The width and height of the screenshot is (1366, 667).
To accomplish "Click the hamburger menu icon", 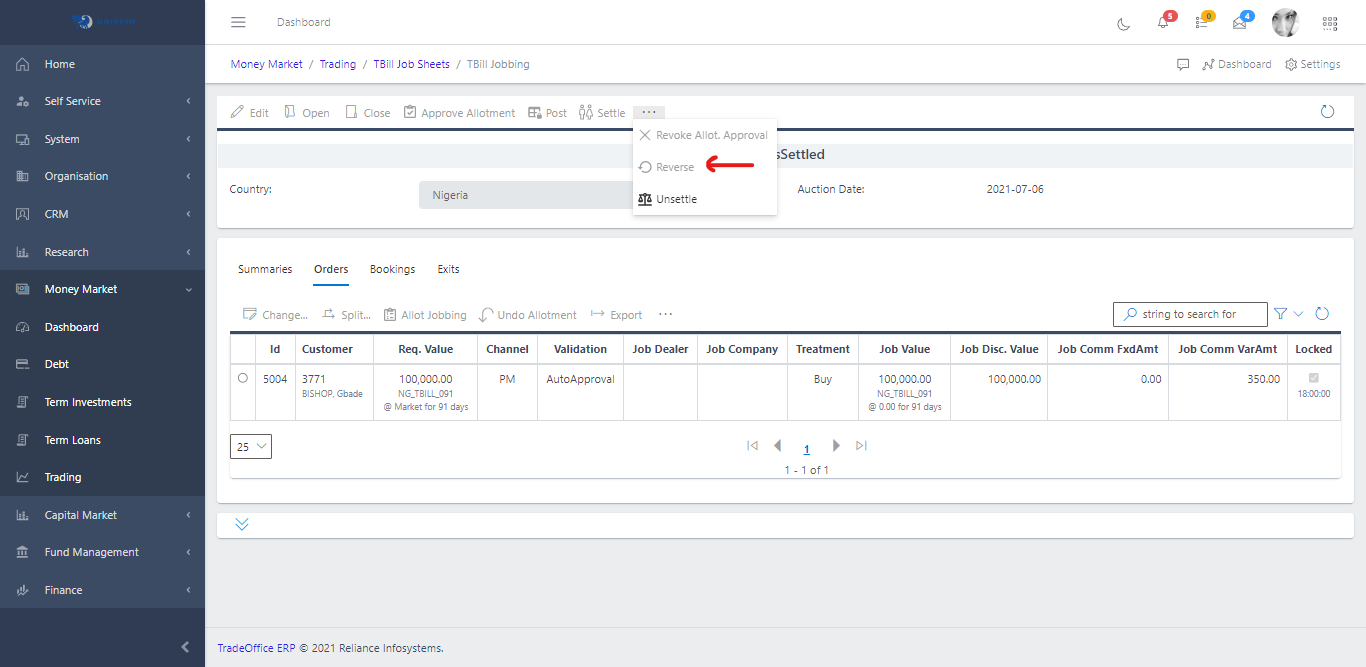I will point(238,22).
